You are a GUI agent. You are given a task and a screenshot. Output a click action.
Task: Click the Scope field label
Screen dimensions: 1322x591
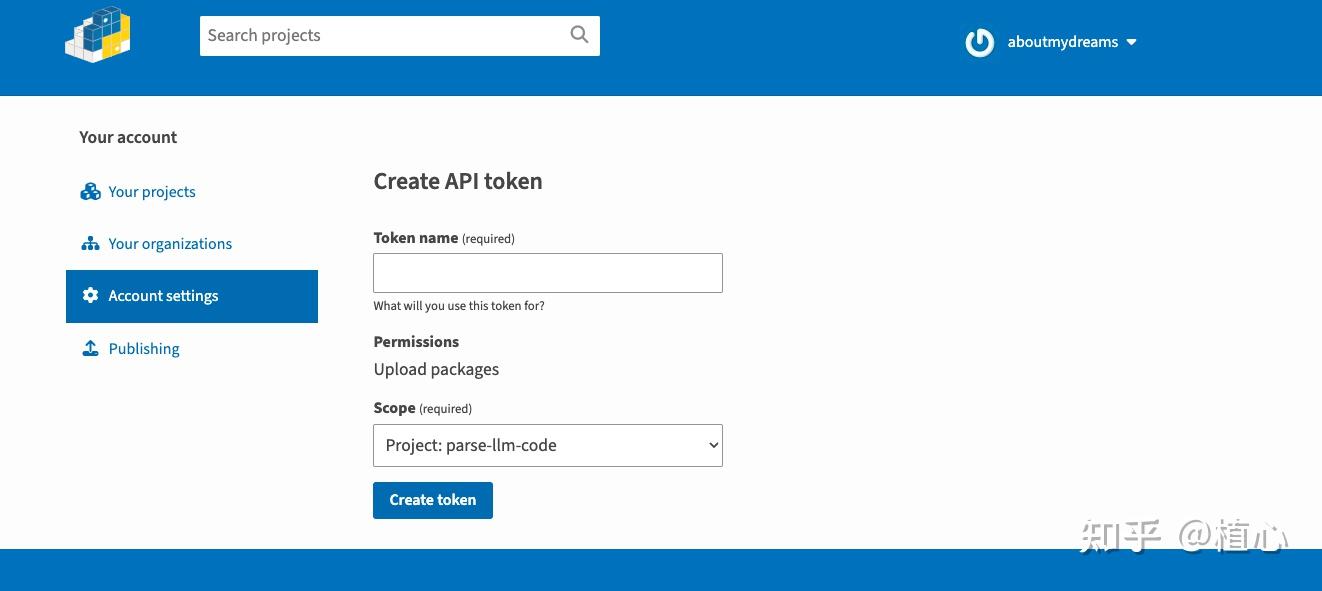[394, 408]
